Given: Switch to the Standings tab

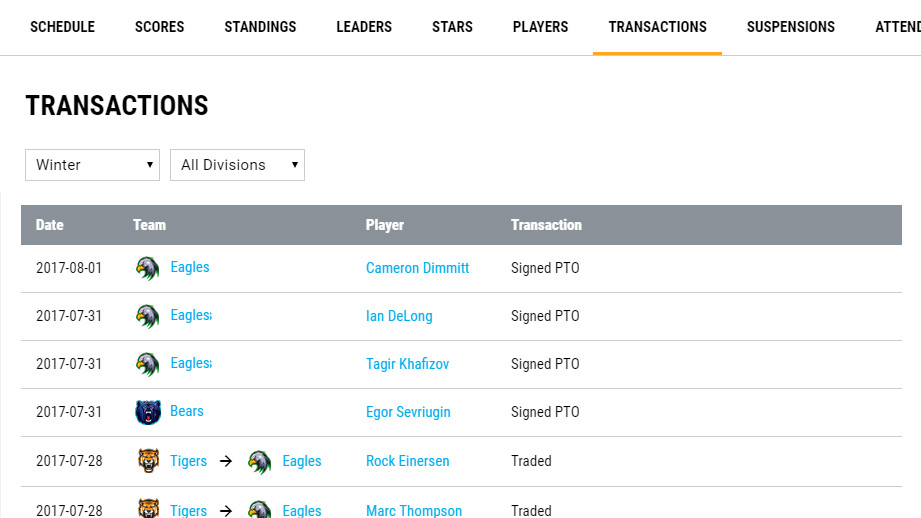Looking at the screenshot, I should (260, 27).
